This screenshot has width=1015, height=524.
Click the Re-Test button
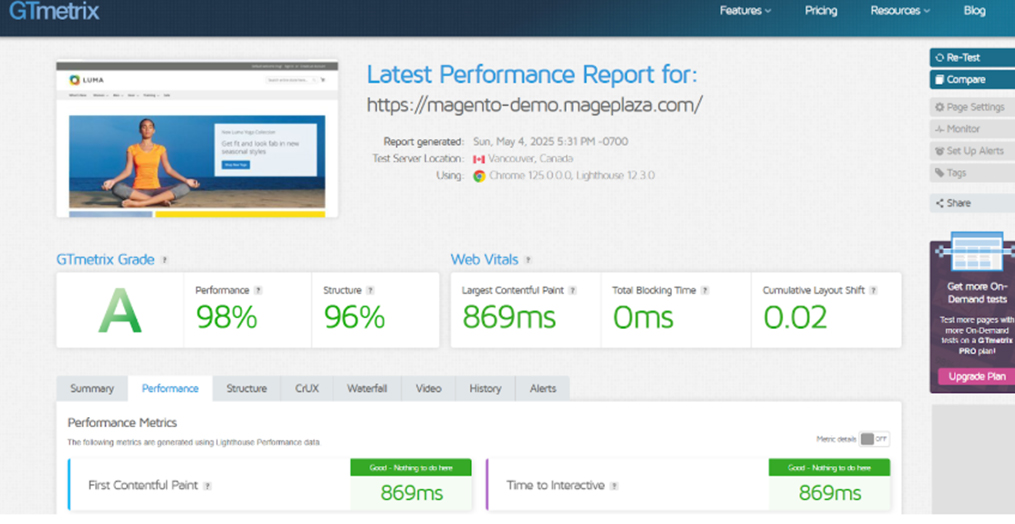[x=972, y=58]
